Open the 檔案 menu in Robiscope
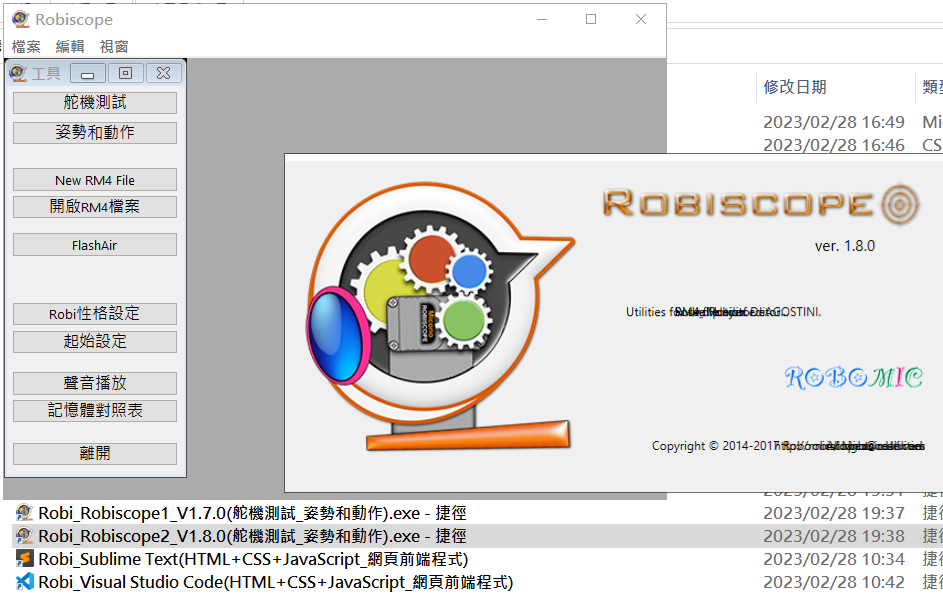The image size is (943, 596). [x=26, y=46]
